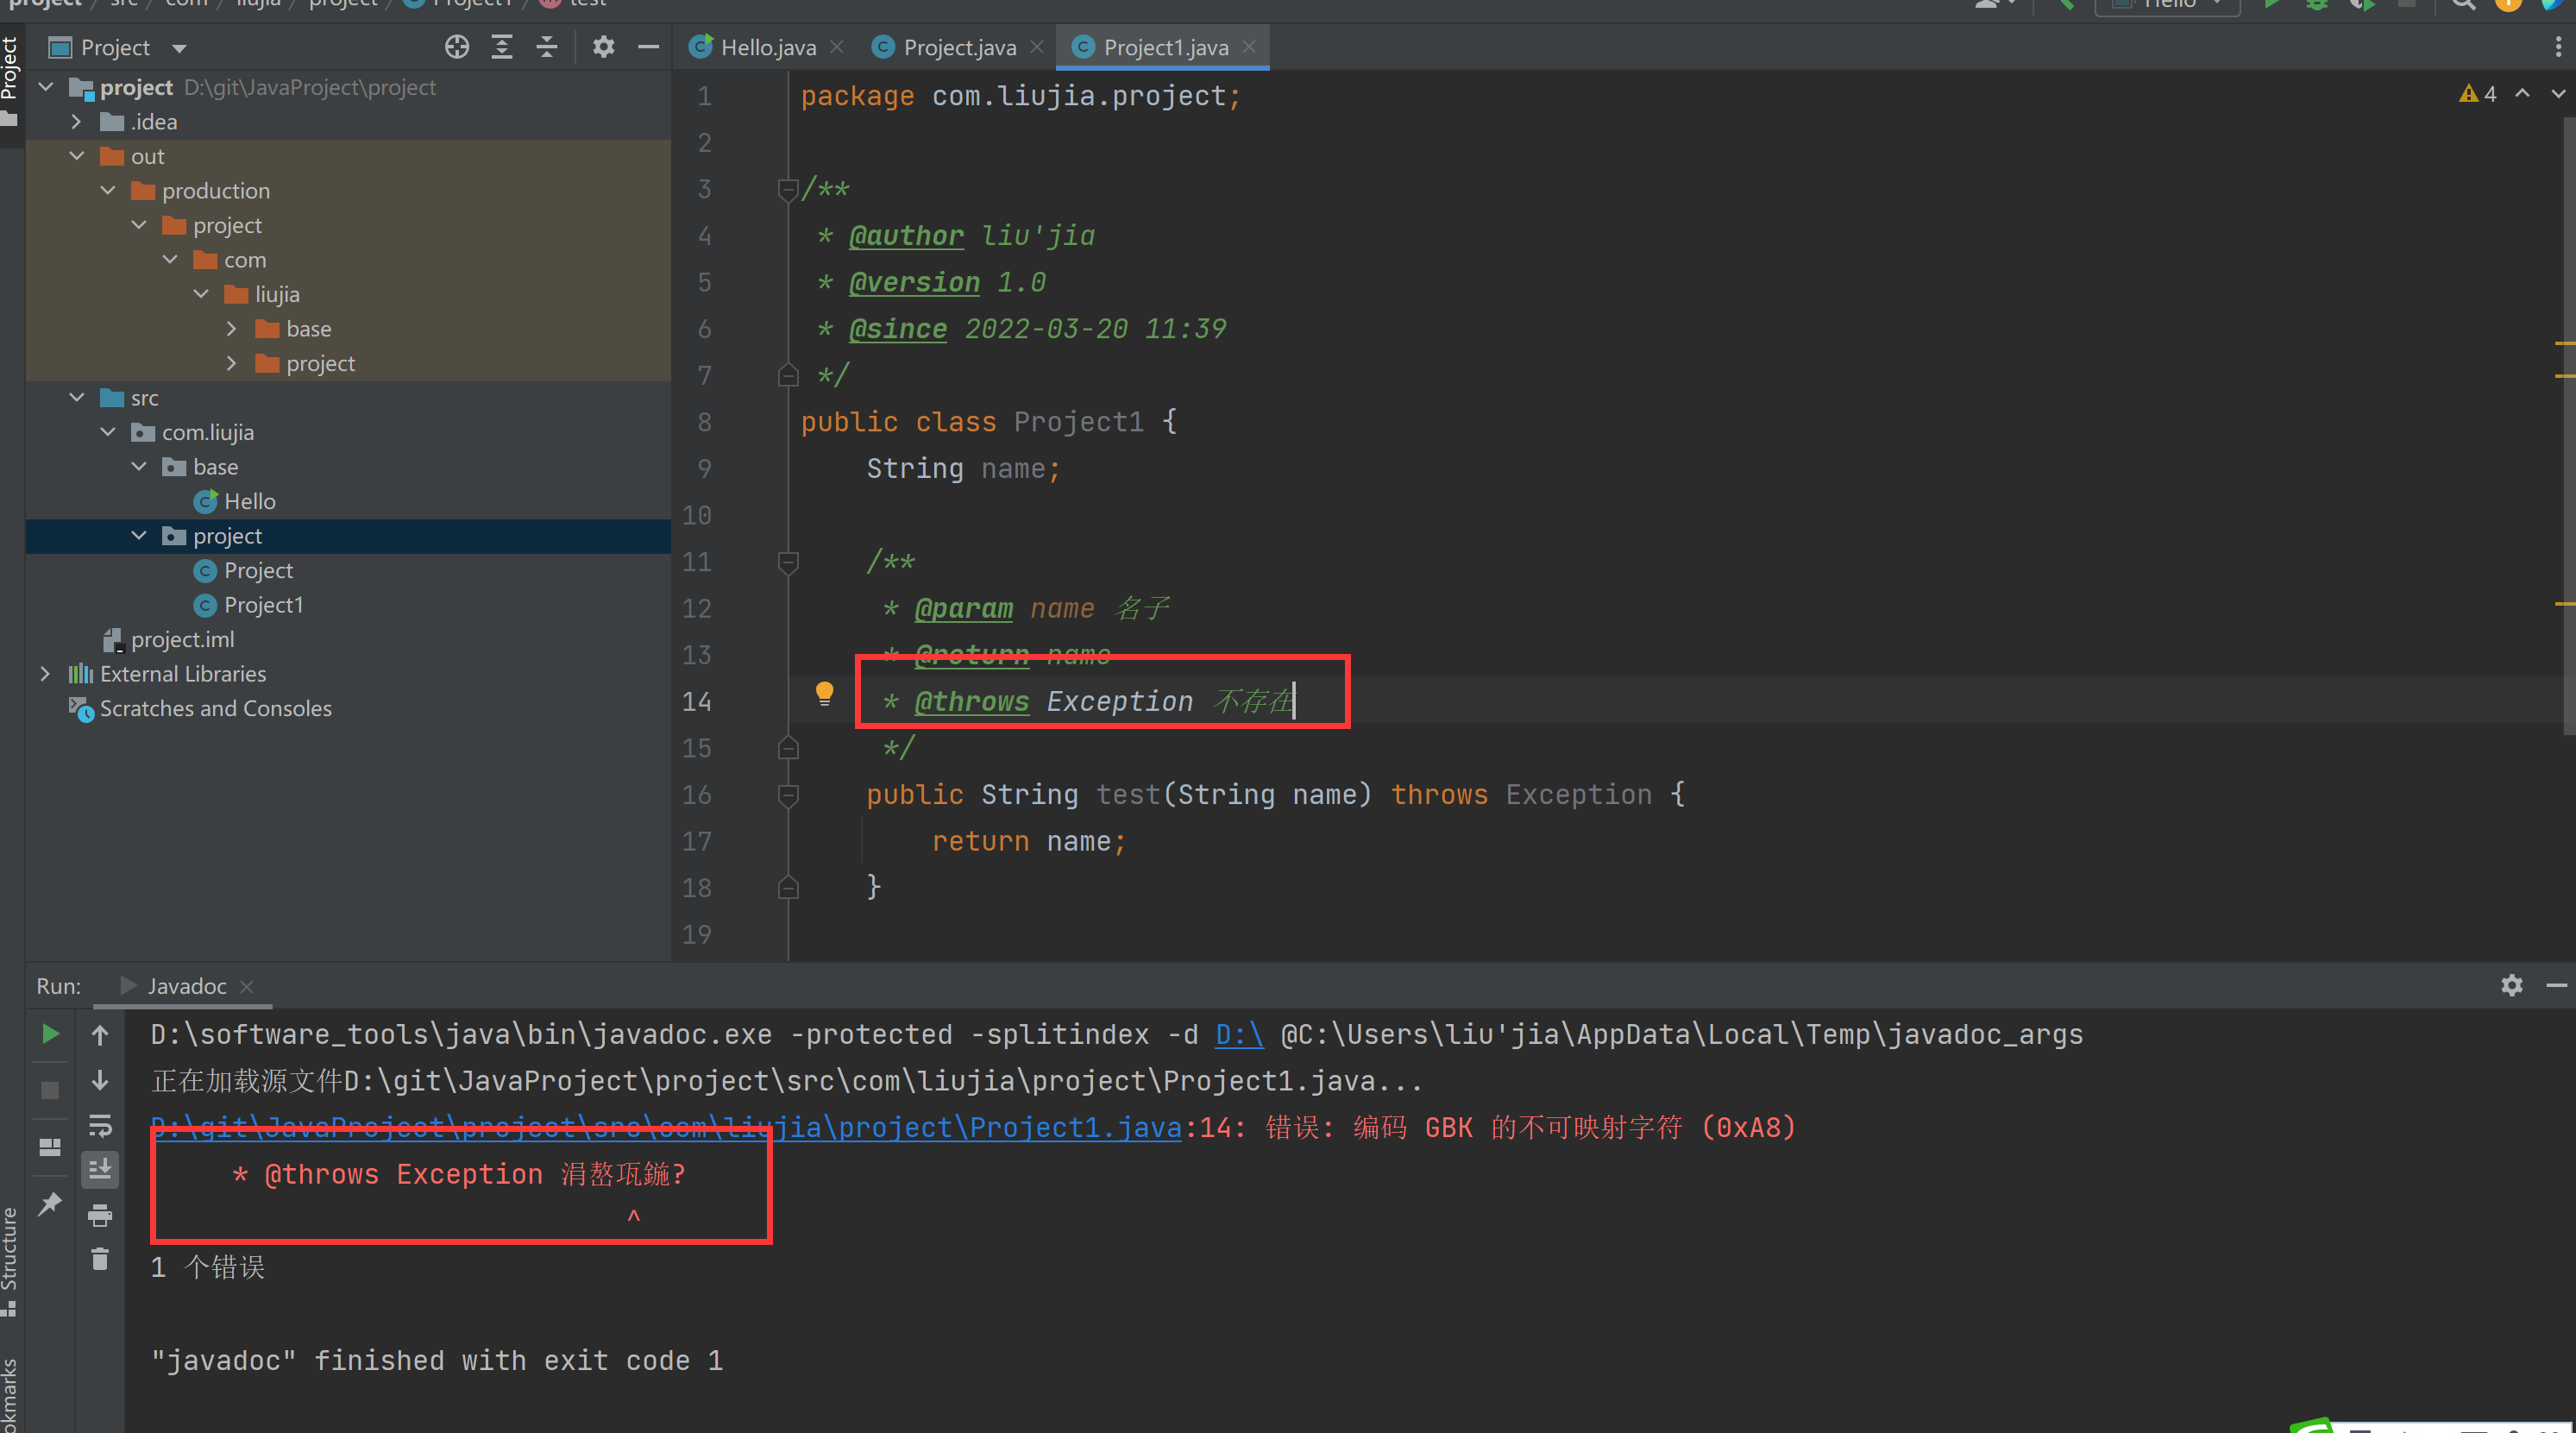Click the Select Opened File crosshair icon
The width and height of the screenshot is (2576, 1433).
[x=457, y=47]
